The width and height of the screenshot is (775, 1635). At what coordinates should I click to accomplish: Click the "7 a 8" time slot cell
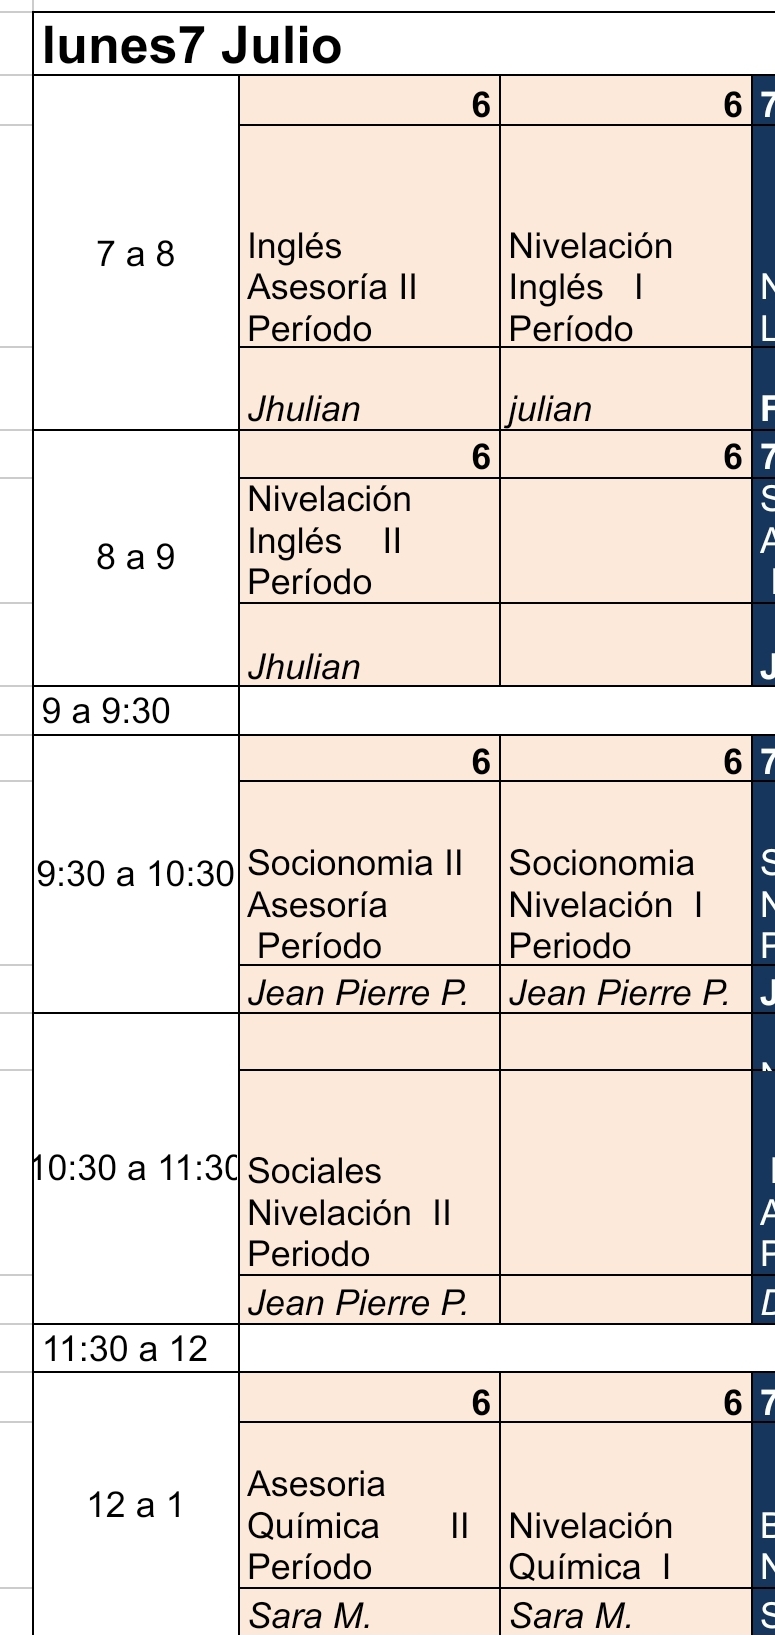(x=136, y=254)
